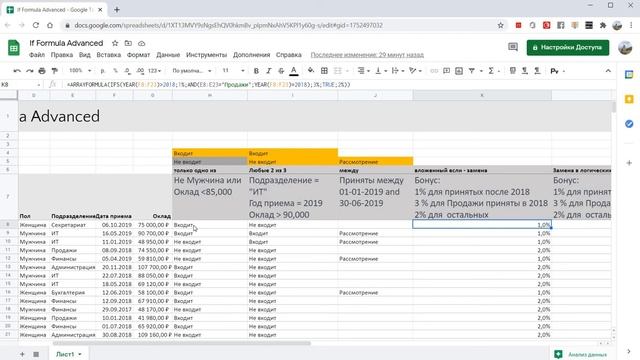Insert a comment from toolbar
Image resolution: width=640 pixels, height=360 pixels.
pos(447,71)
